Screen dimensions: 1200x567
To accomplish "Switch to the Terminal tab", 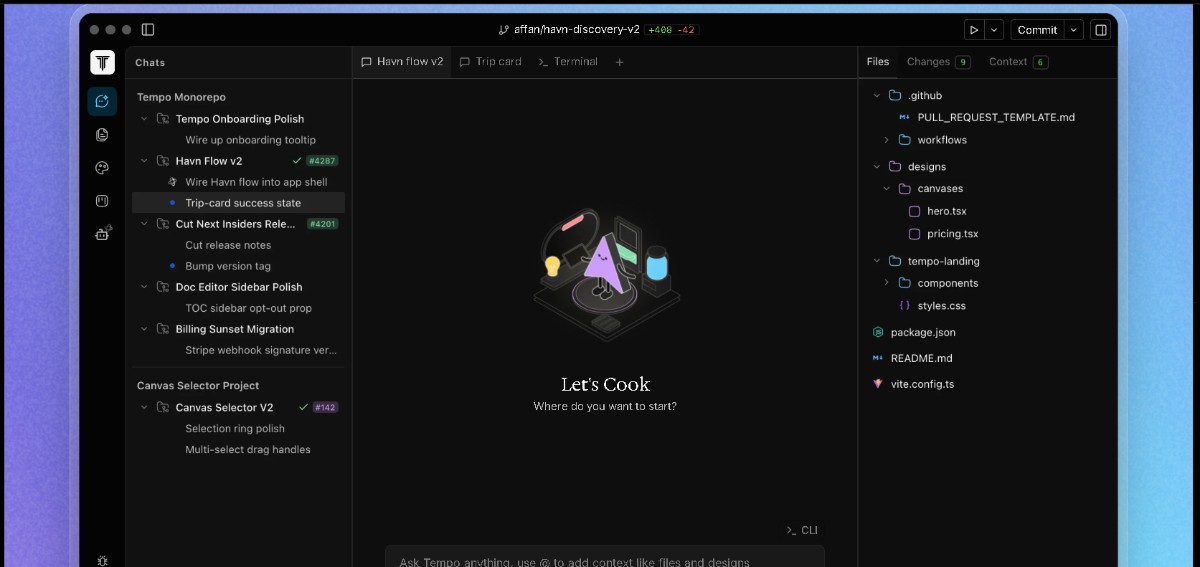I will click(x=568, y=62).
